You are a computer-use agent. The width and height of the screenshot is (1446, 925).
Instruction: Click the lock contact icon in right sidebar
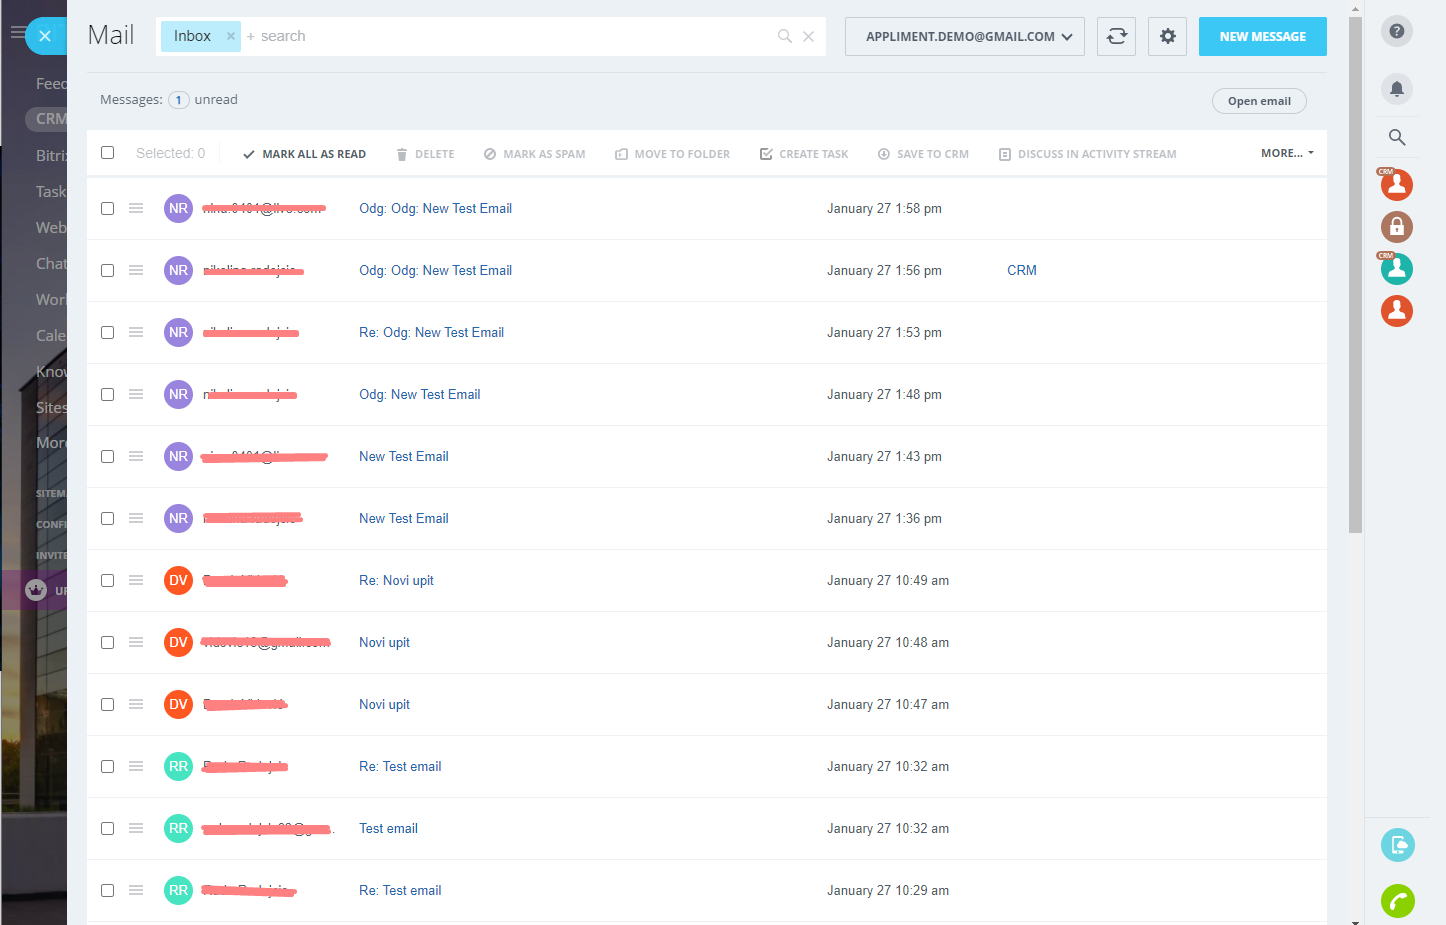[1396, 226]
